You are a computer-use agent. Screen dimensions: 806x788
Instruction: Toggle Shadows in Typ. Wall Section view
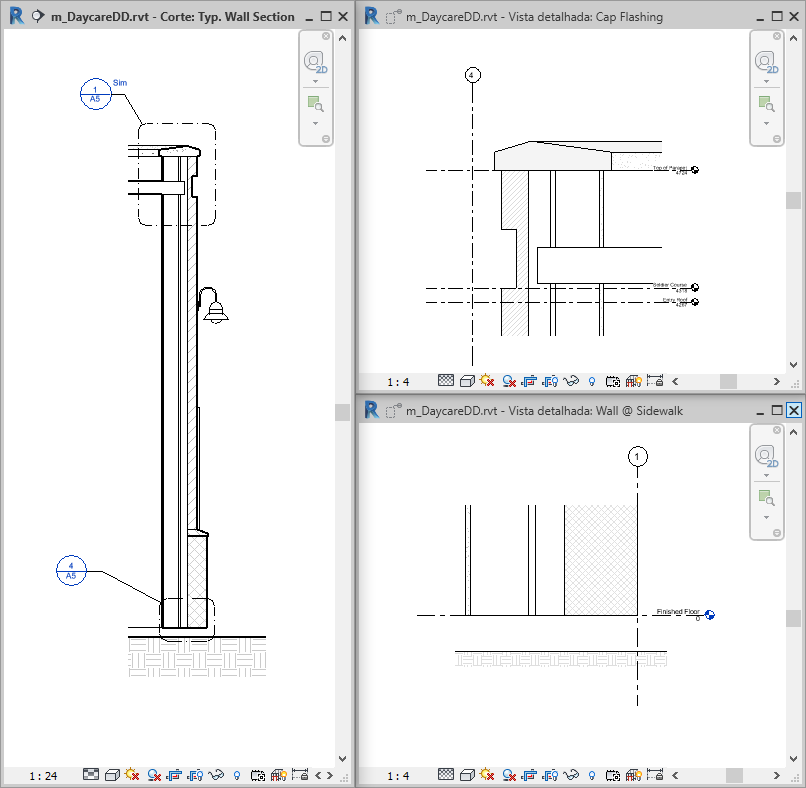coord(154,775)
